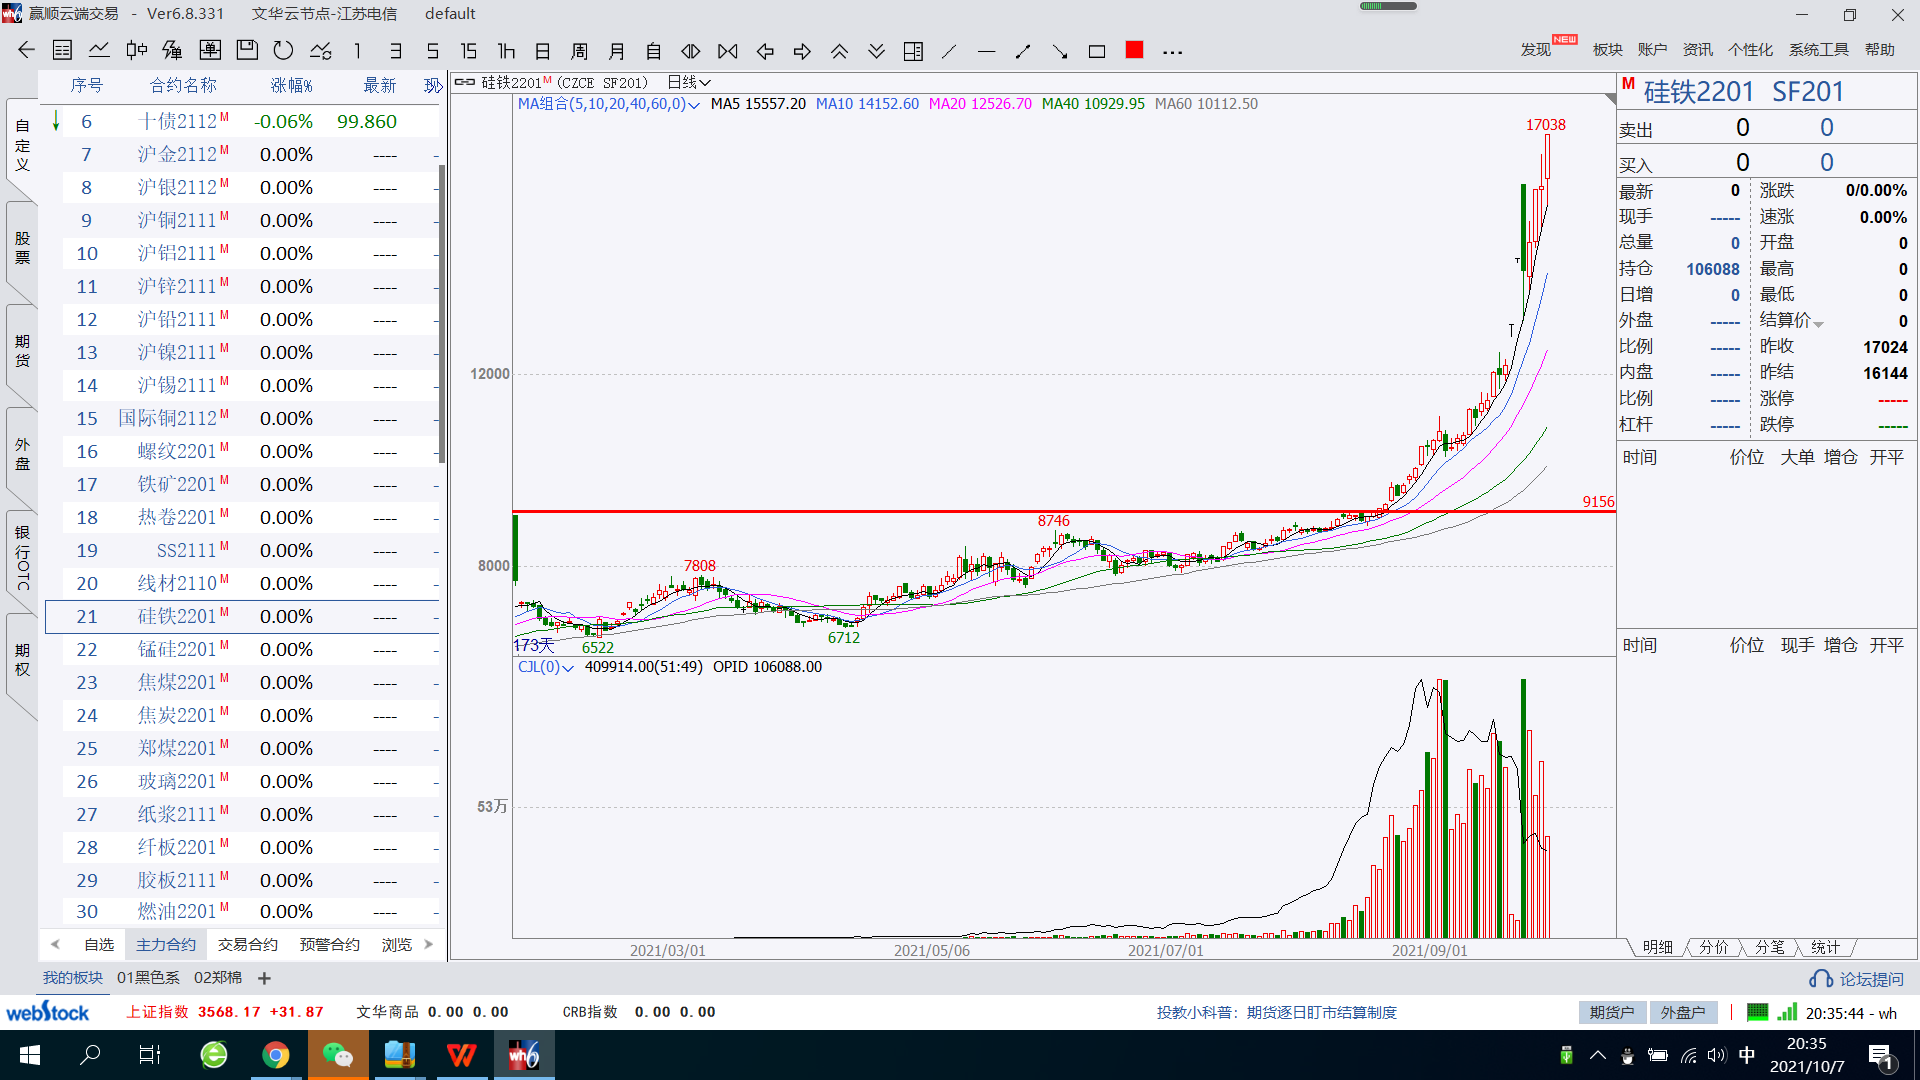Select the 5-minute period button
Viewport: 1920px width, 1080px height.
coord(432,50)
